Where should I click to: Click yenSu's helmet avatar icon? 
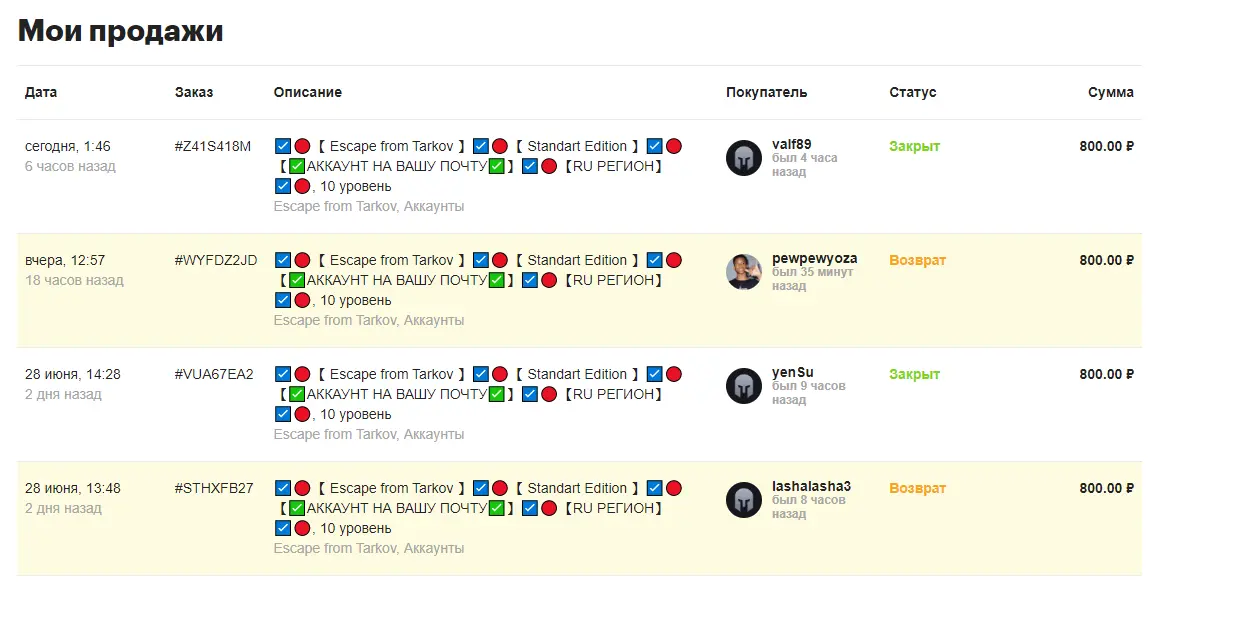pos(744,386)
